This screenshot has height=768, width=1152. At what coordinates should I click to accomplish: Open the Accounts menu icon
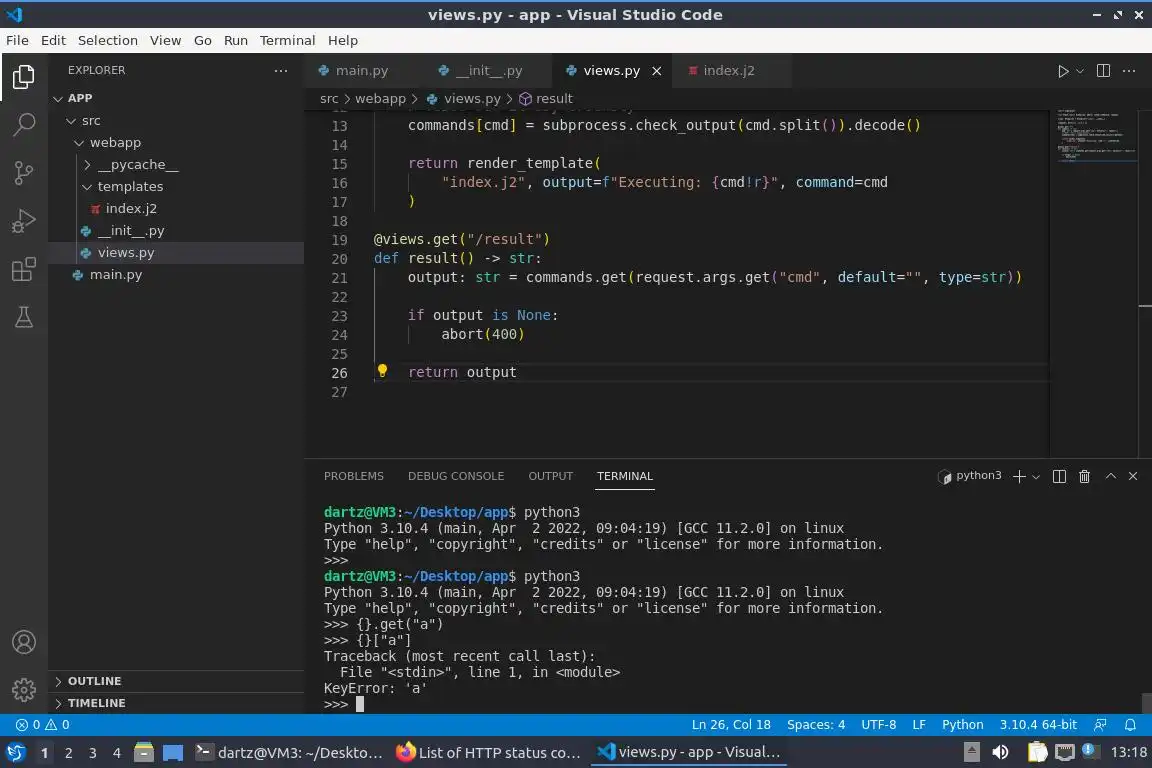(x=24, y=642)
